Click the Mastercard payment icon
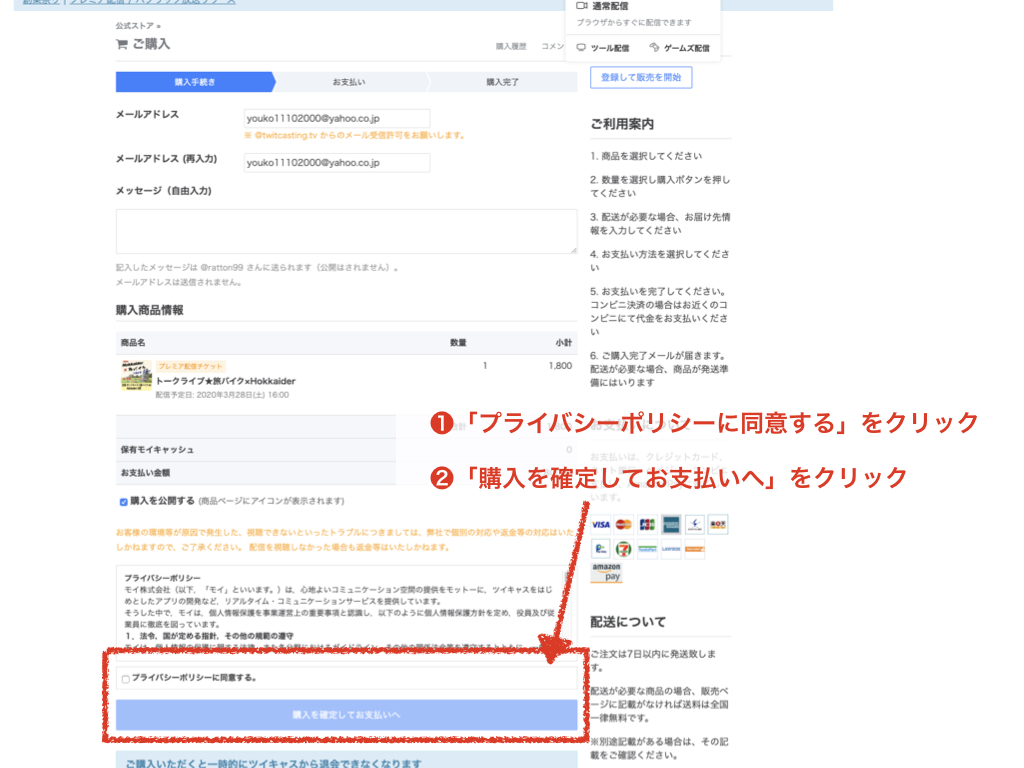 pos(624,524)
